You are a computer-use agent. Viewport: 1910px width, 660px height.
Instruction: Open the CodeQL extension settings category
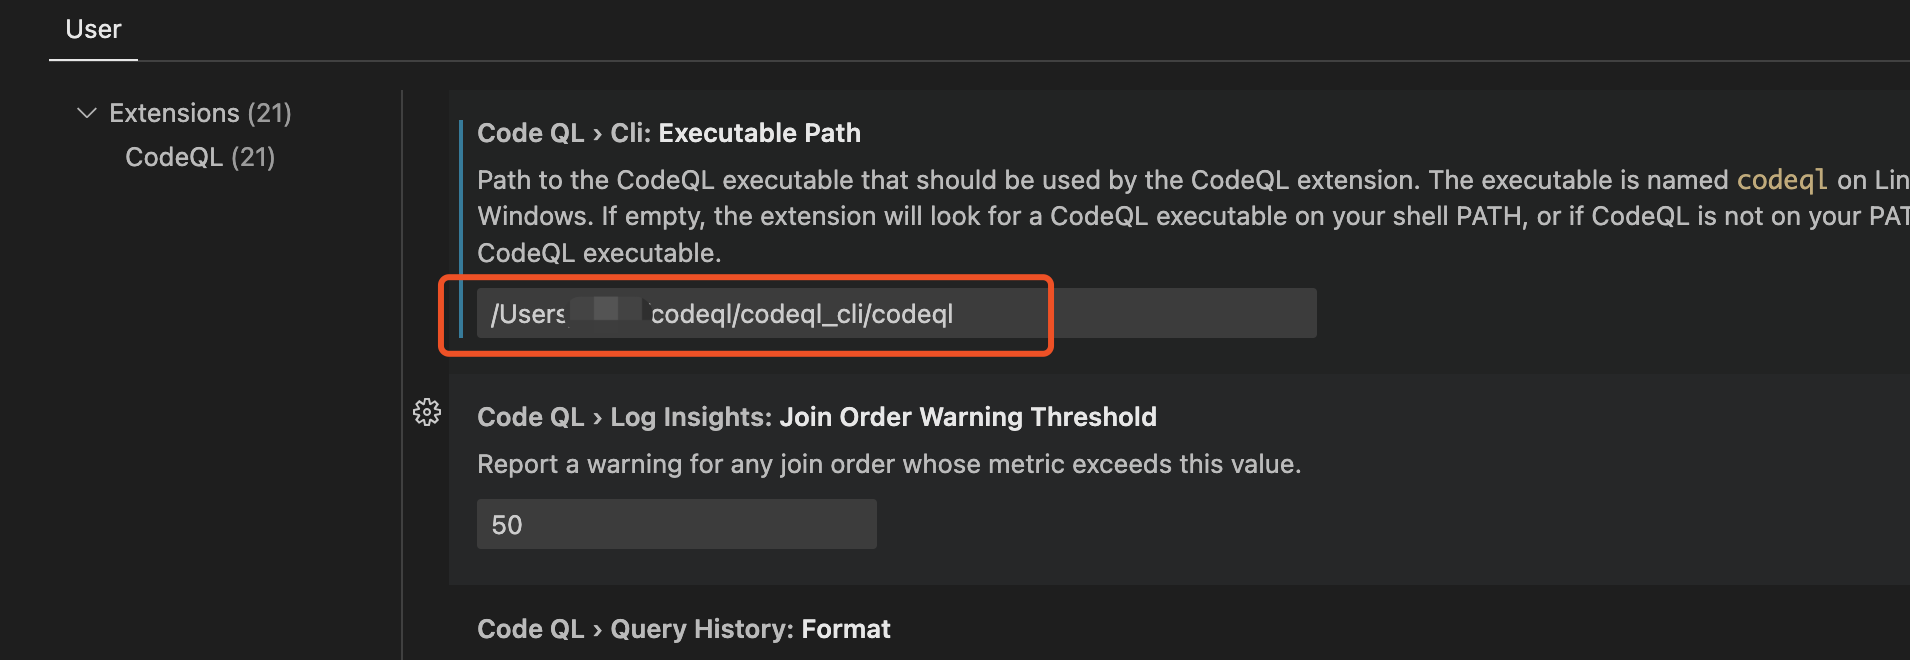pyautogui.click(x=199, y=156)
